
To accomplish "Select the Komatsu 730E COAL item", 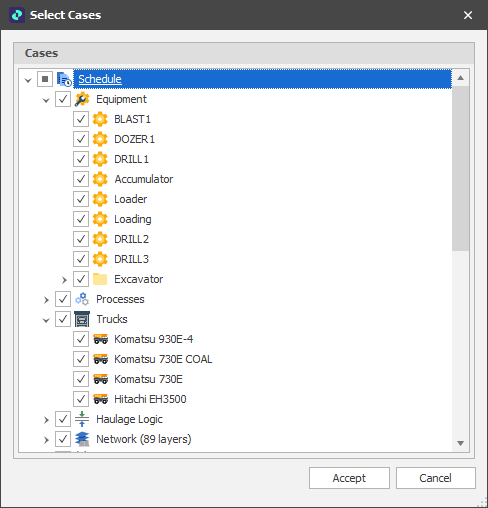I will coord(163,359).
